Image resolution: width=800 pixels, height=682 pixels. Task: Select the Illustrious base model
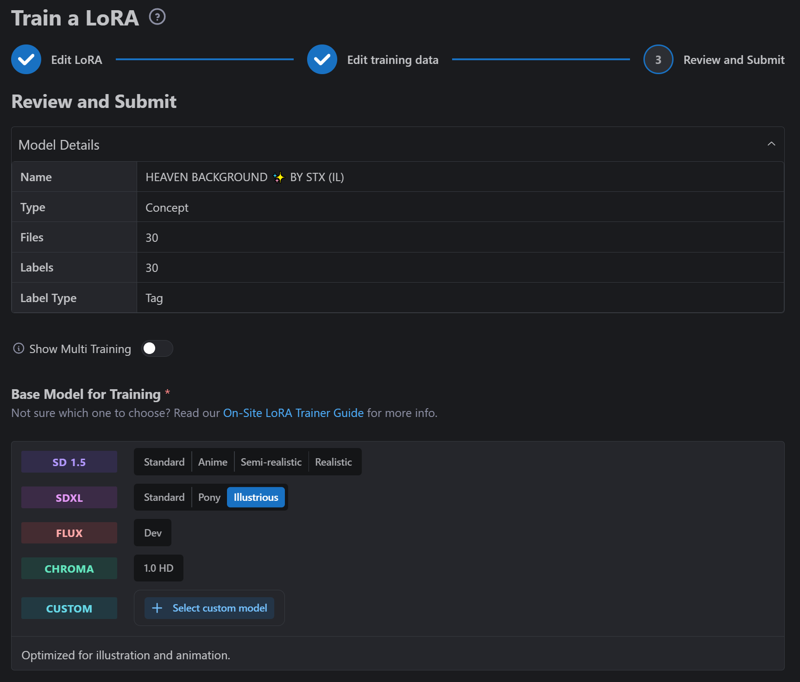coord(255,497)
